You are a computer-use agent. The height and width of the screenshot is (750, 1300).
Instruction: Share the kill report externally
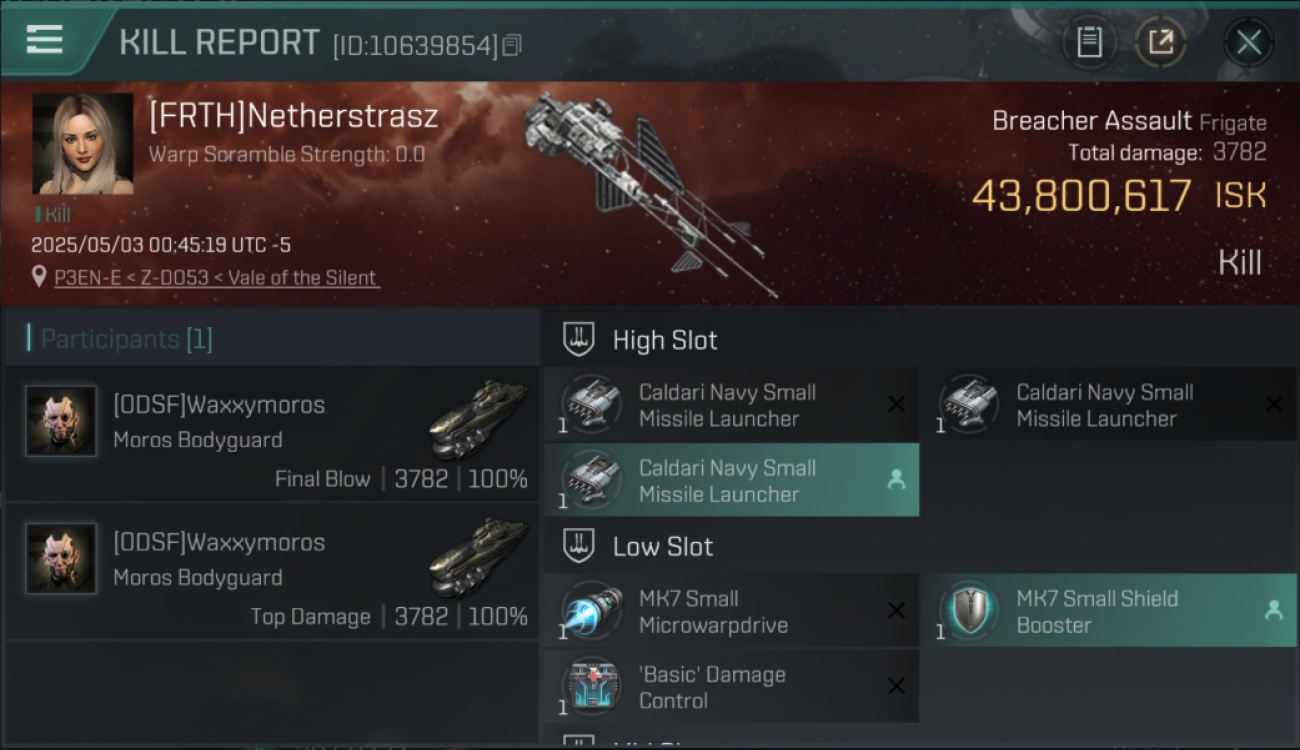click(x=1161, y=42)
